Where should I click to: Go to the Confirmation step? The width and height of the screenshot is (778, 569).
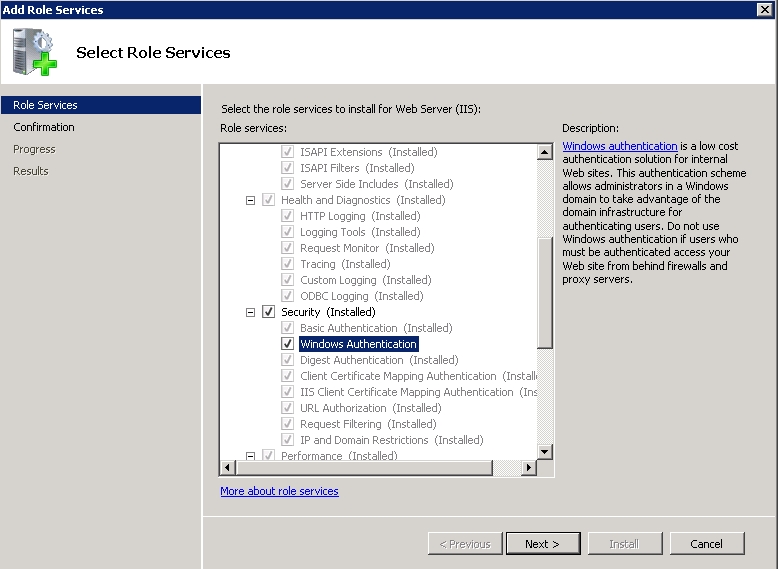tap(44, 127)
